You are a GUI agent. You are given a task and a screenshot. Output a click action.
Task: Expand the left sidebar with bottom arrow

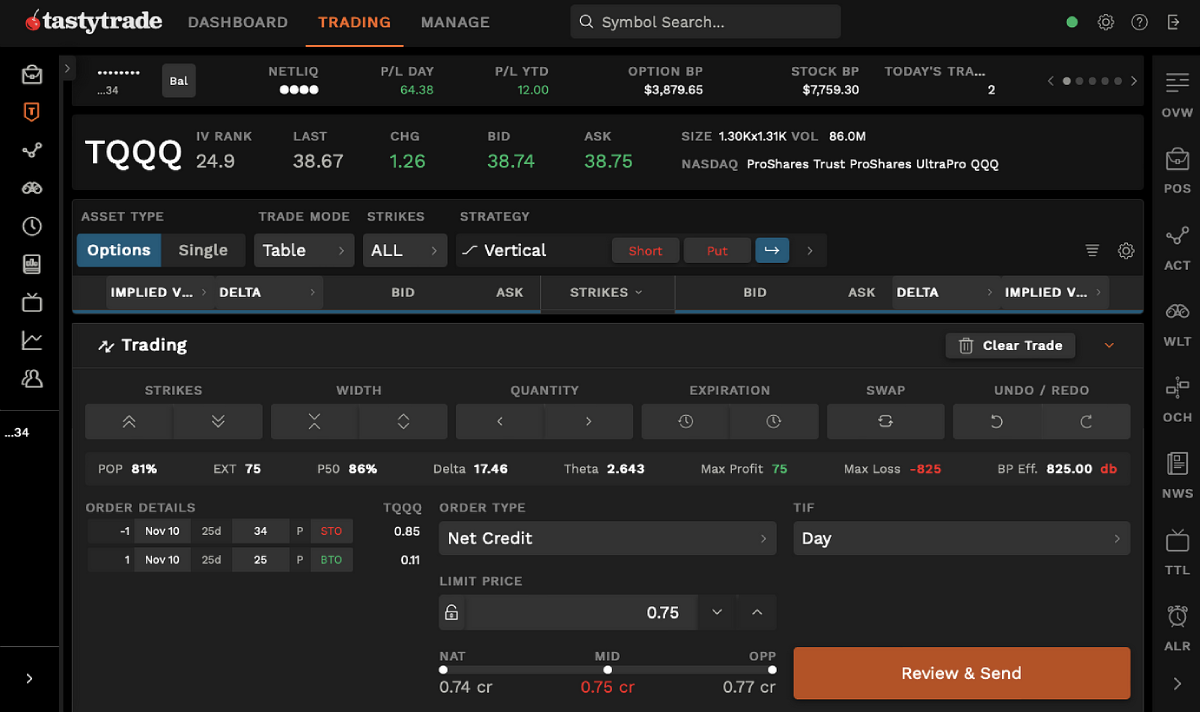tap(30, 678)
